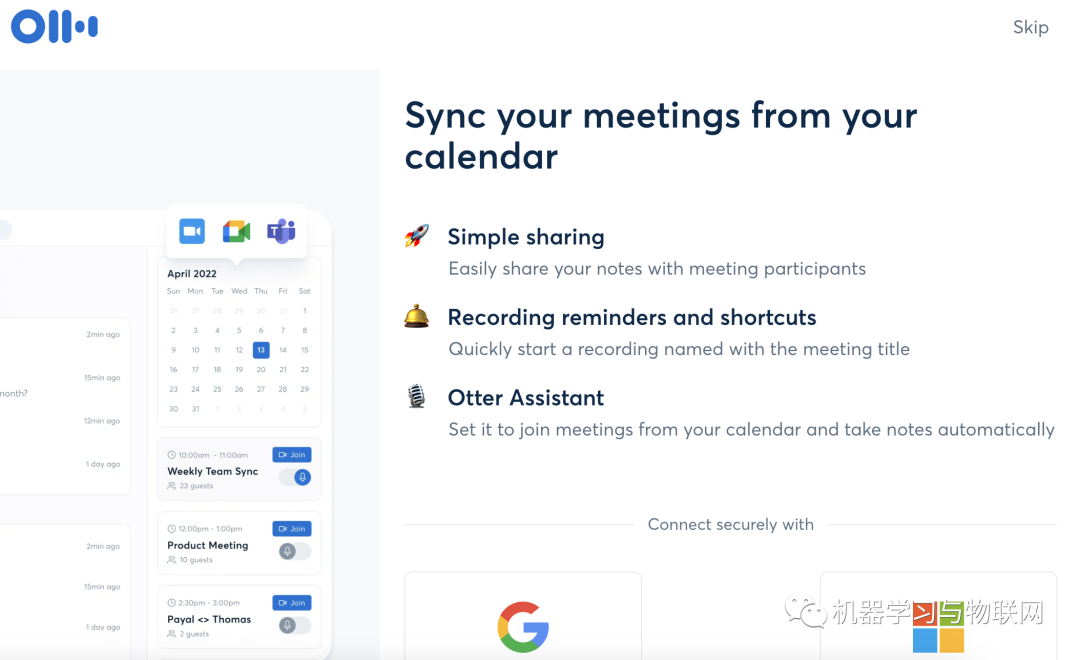Click the Microsoft Teams icon
This screenshot has height=660, width=1080.
coord(281,232)
